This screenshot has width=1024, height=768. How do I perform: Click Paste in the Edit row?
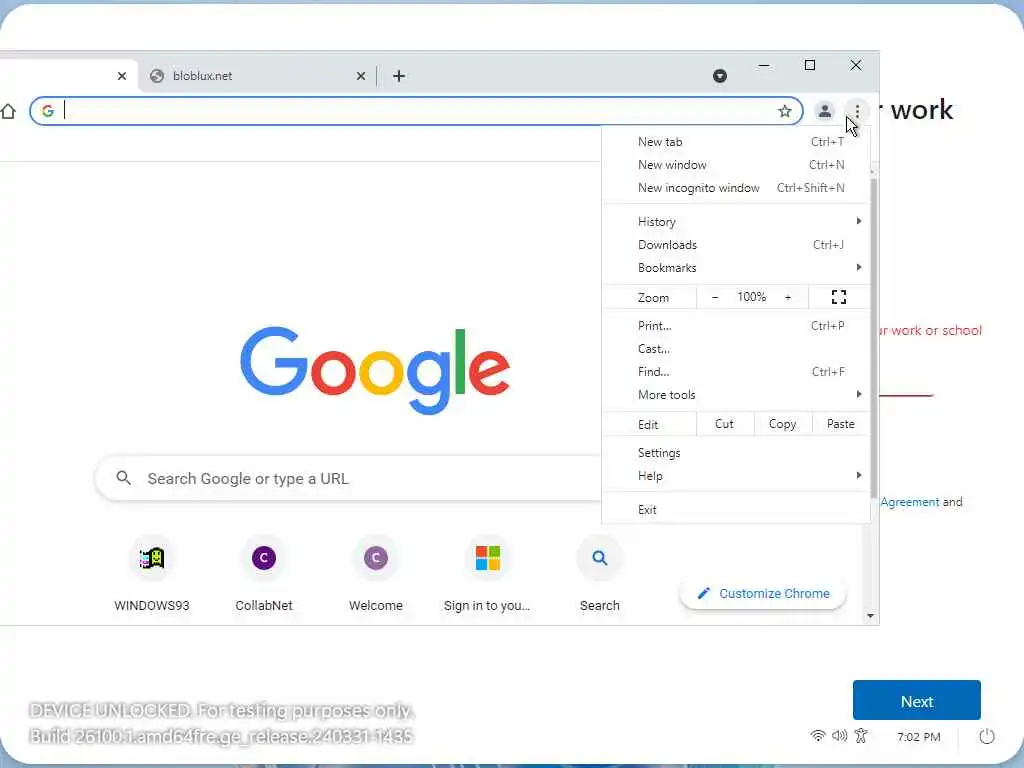tap(840, 424)
